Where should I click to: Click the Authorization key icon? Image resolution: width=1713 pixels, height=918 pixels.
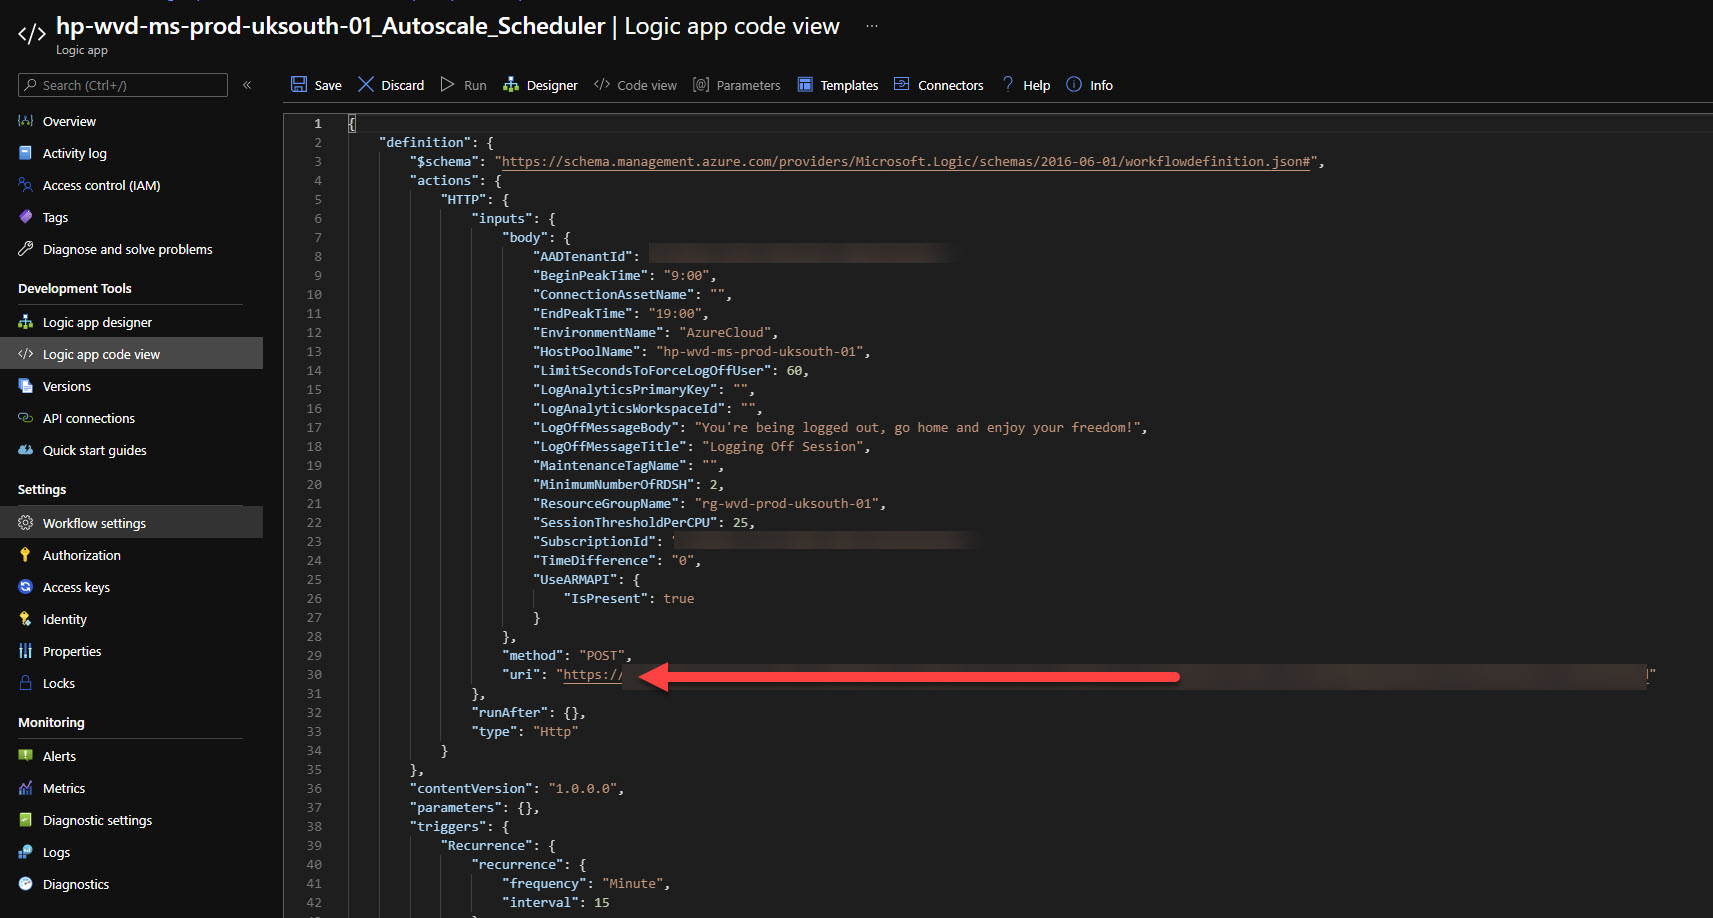[26, 555]
